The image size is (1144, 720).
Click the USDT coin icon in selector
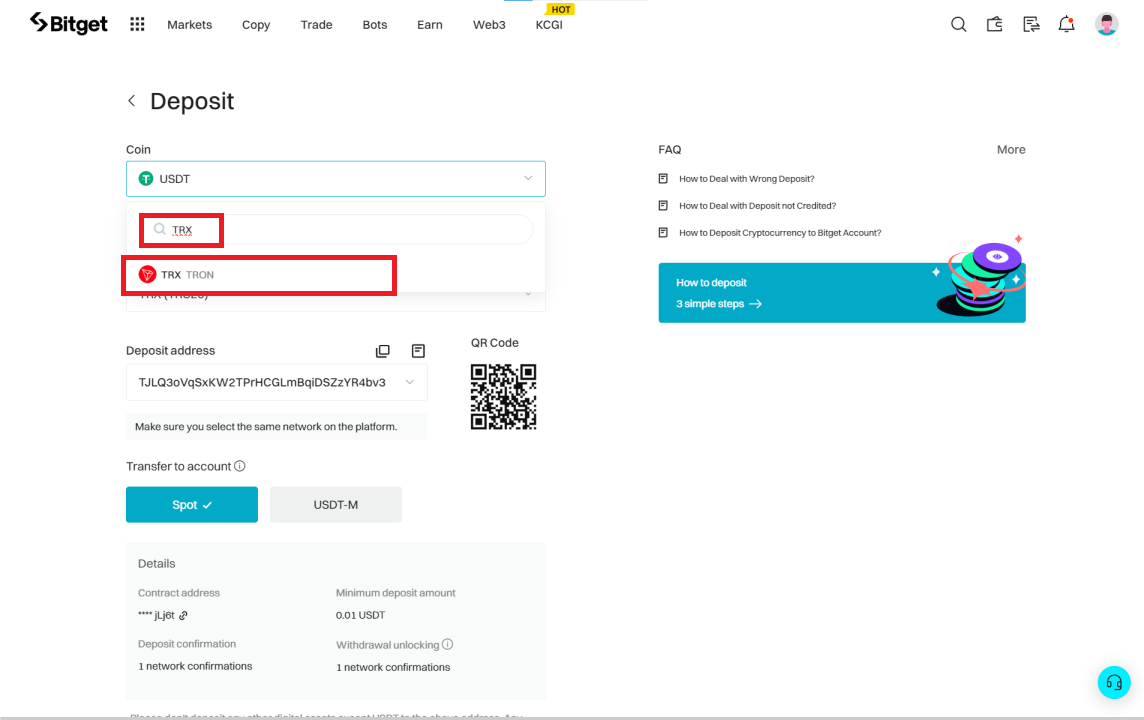146,179
